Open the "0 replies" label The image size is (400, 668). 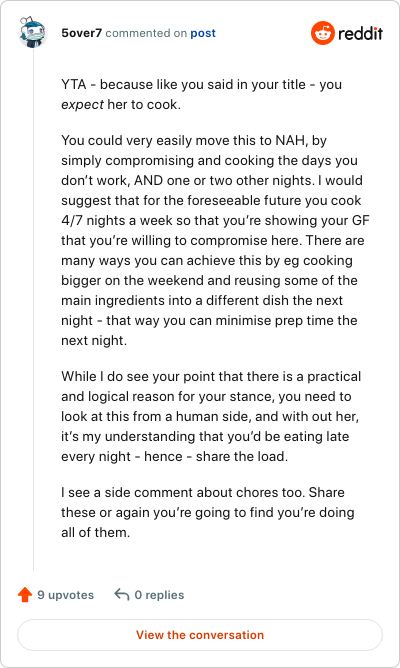tap(159, 595)
